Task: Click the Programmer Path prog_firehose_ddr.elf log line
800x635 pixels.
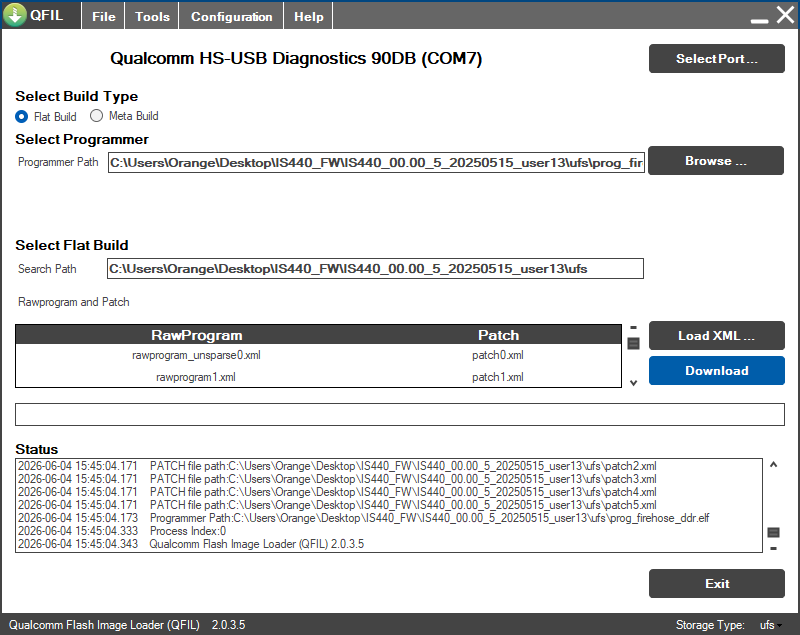Action: pyautogui.click(x=363, y=518)
